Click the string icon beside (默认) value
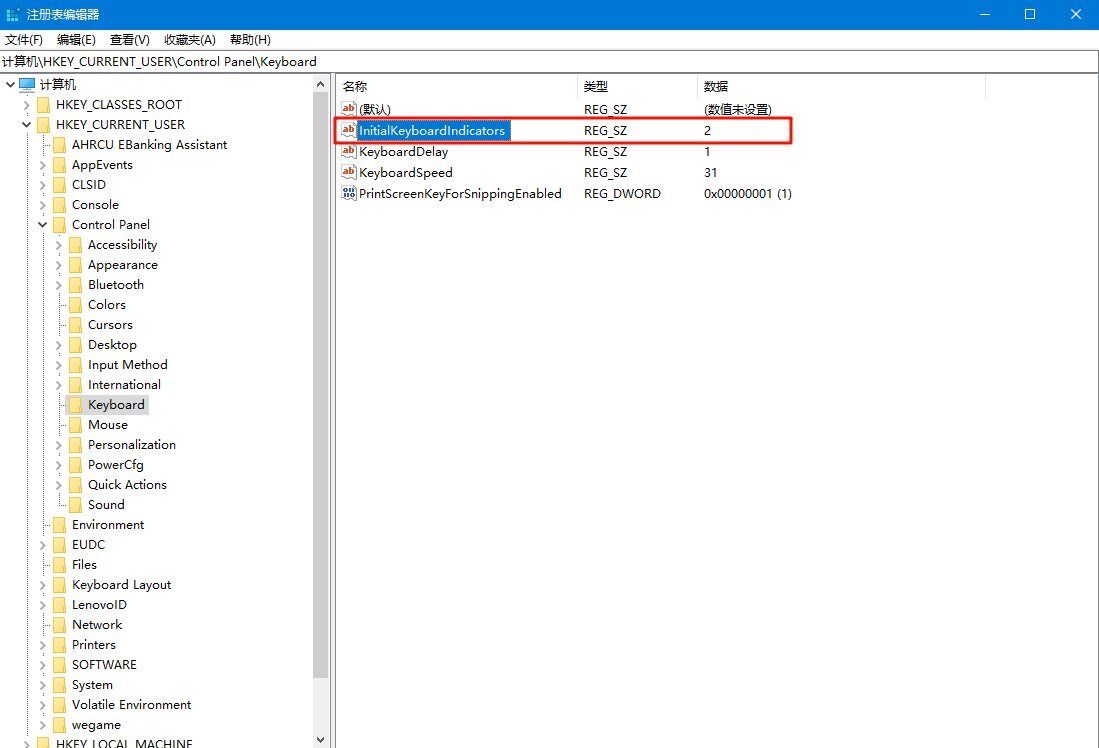The width and height of the screenshot is (1099, 748). [348, 109]
